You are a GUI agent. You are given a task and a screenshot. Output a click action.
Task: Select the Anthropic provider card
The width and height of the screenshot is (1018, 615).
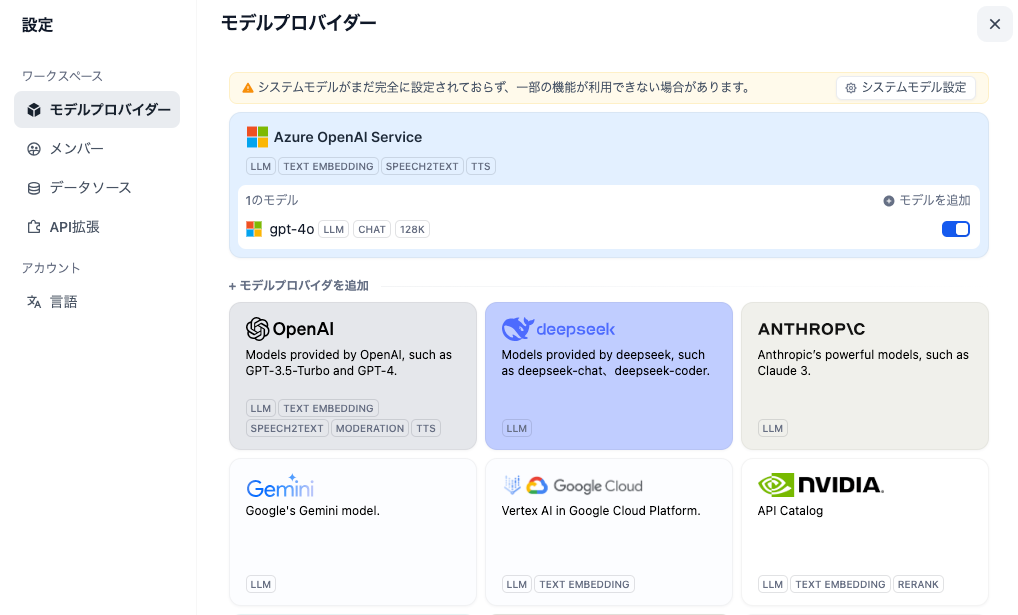865,376
